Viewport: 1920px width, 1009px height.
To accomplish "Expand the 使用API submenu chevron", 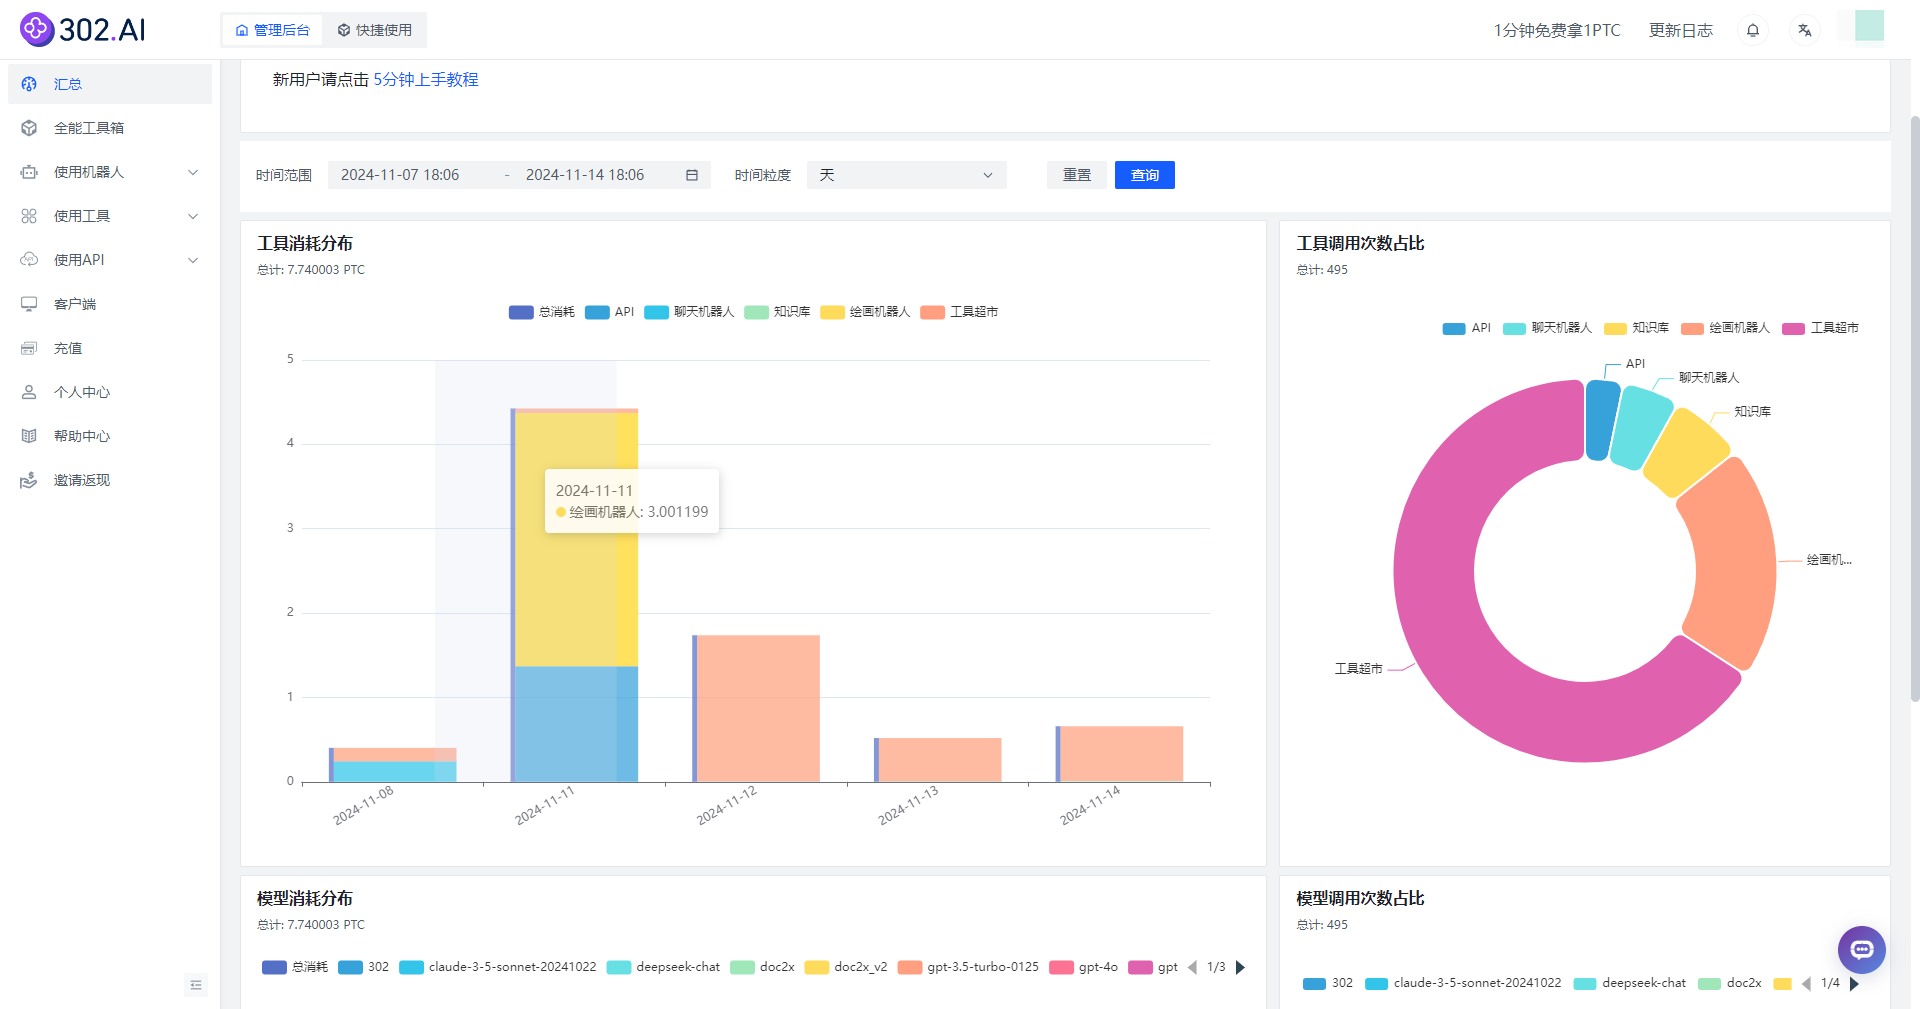I will 193,260.
